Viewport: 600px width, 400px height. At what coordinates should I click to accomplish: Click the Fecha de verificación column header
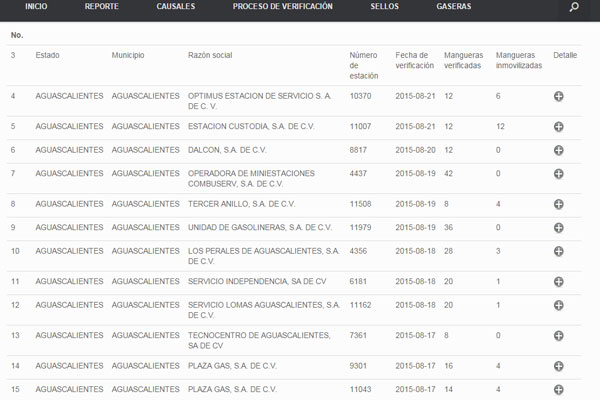(412, 60)
